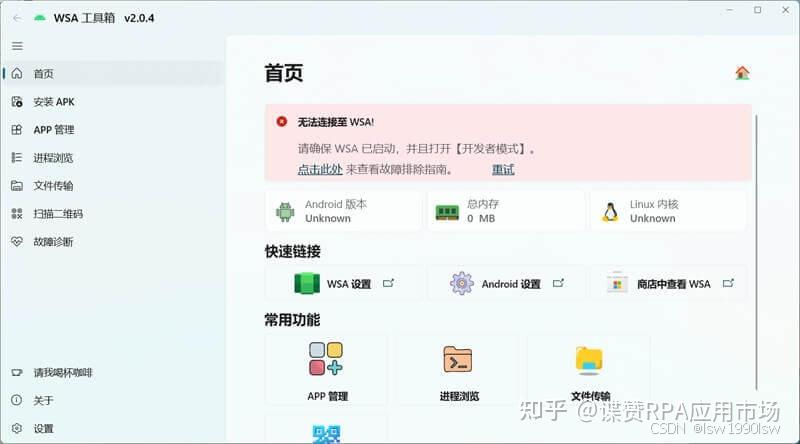The width and height of the screenshot is (800, 444).
Task: Click the 设置 gear icon in sidebar
Action: [x=17, y=428]
